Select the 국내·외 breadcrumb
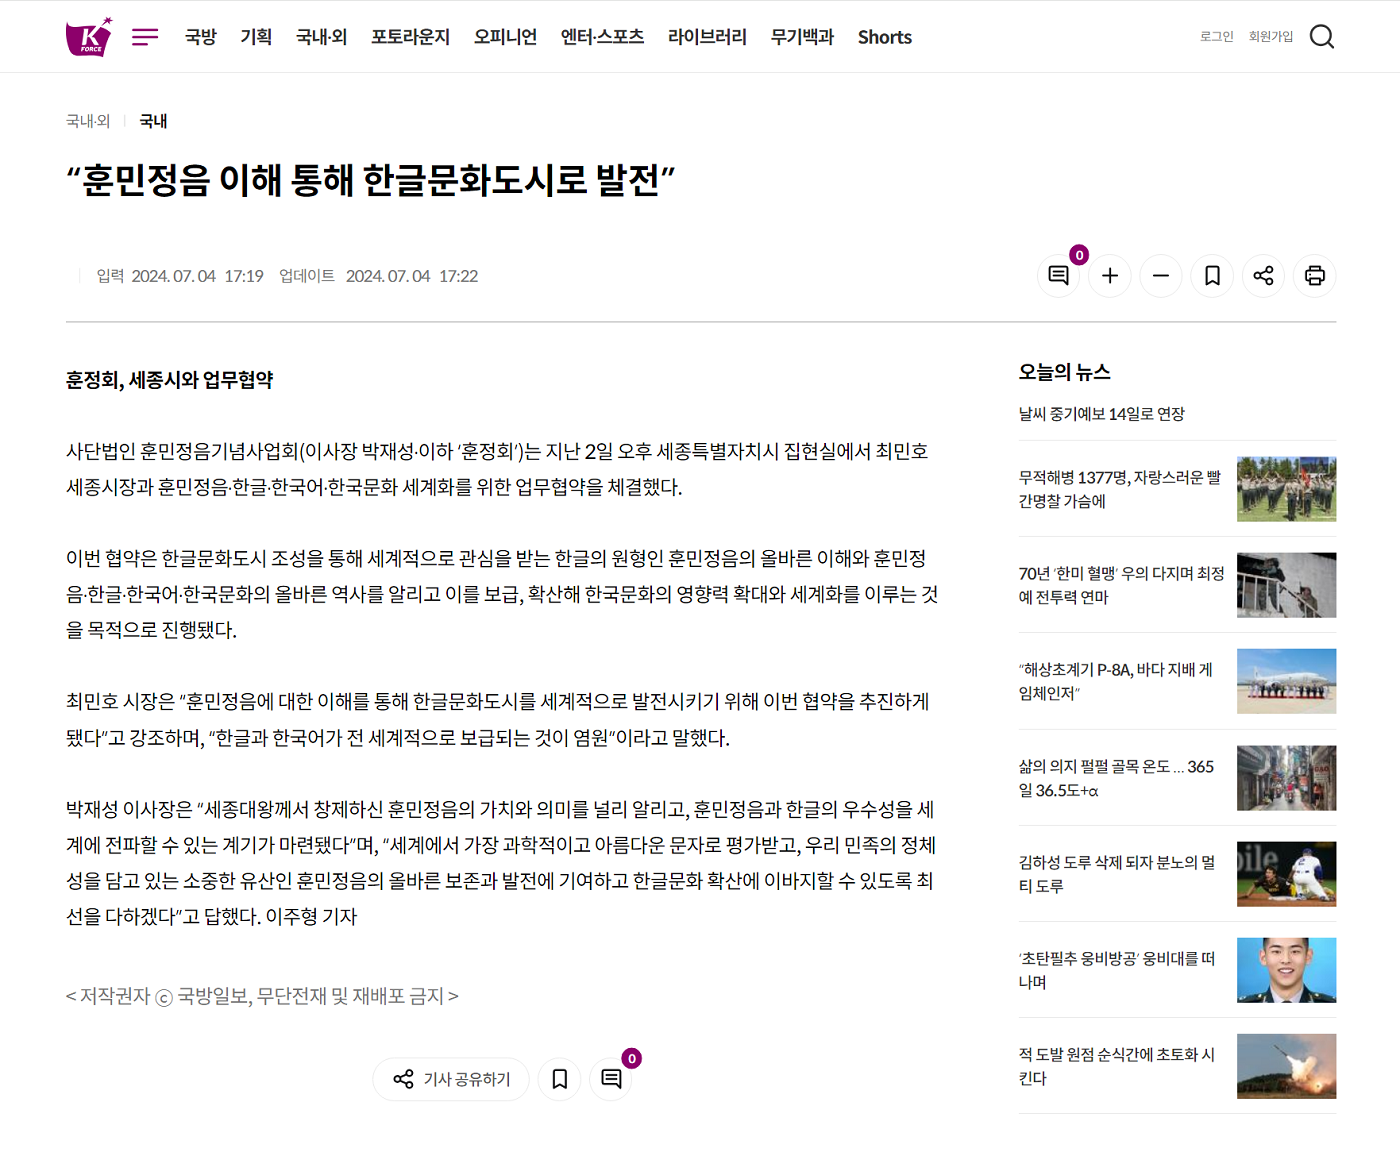The width and height of the screenshot is (1400, 1156). coord(88,121)
